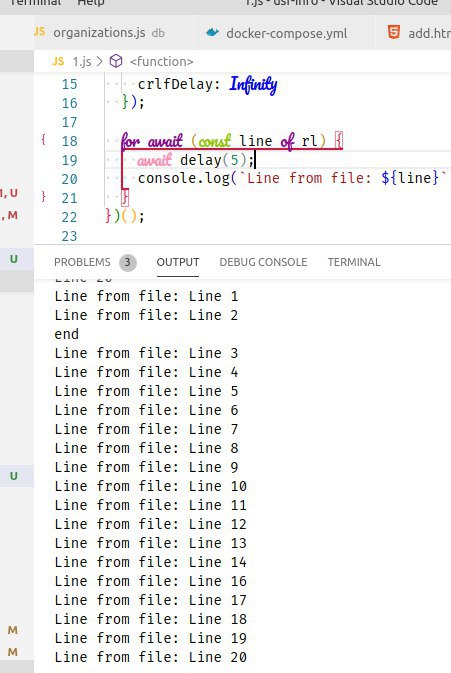Click line number 22 in the gutter
Viewport: 451px width, 673px height.
[70, 217]
